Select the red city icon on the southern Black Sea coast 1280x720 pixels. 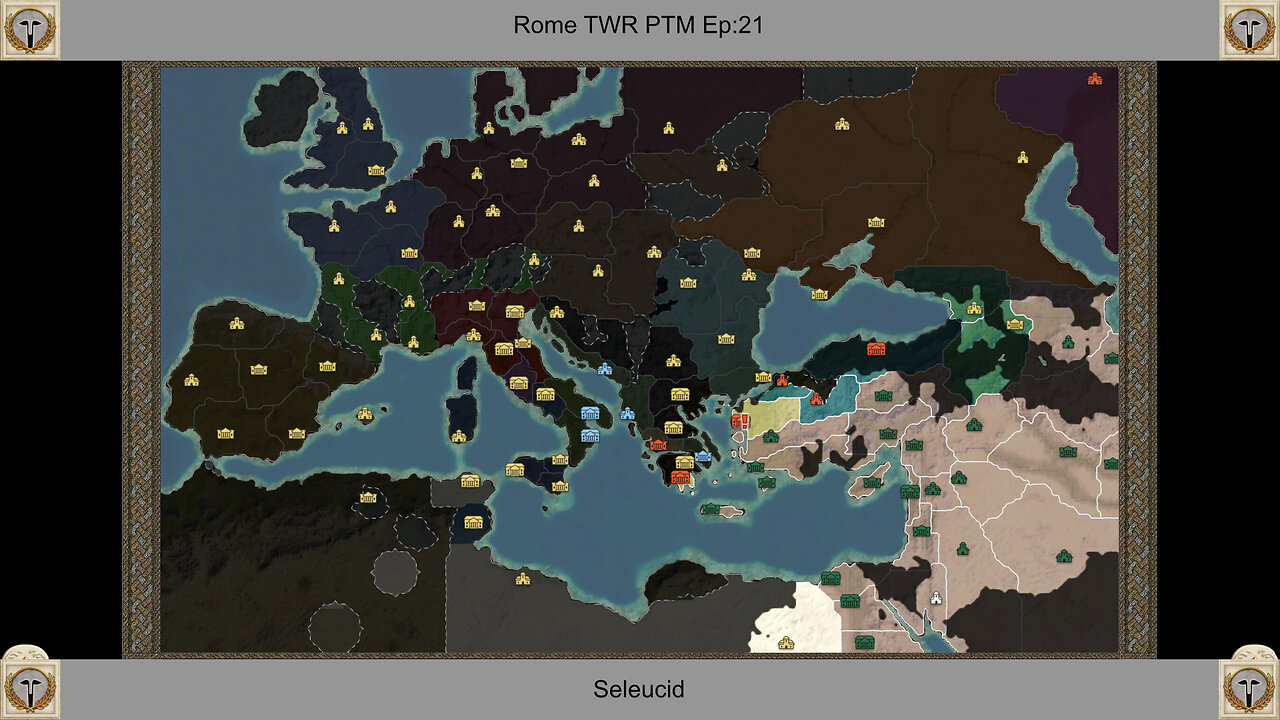coord(876,348)
